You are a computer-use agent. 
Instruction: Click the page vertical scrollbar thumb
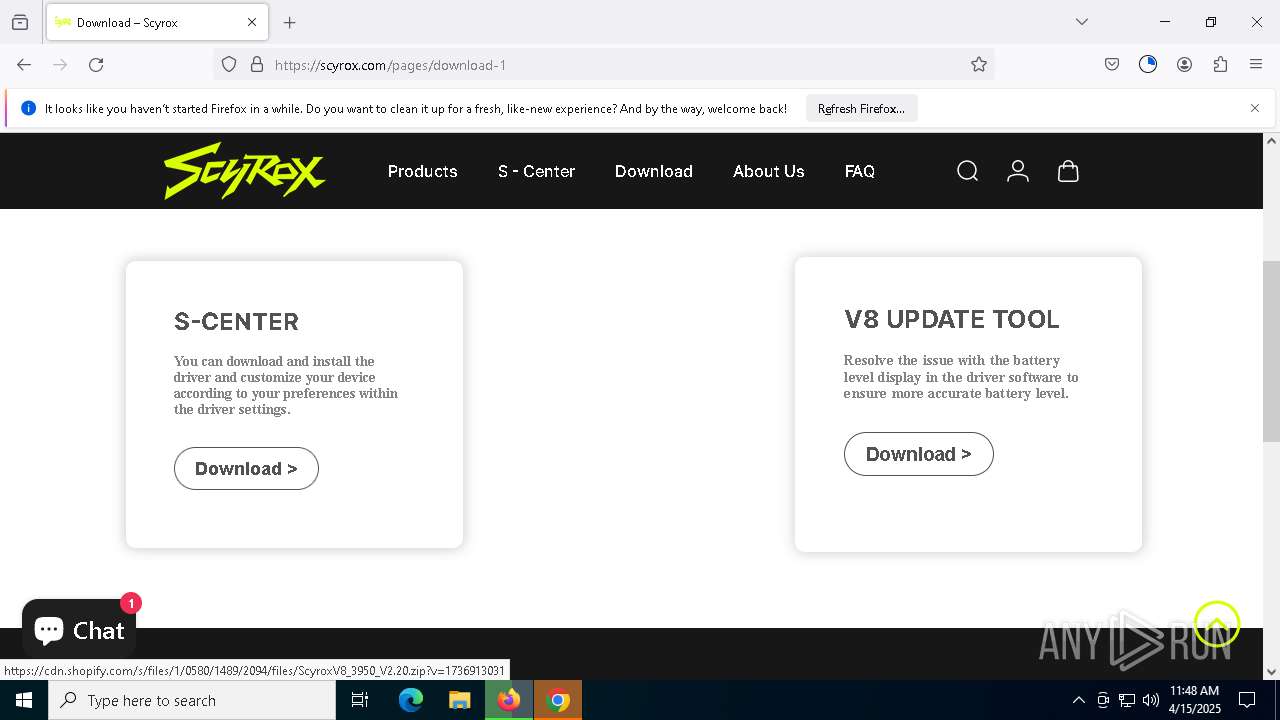tap(1271, 350)
